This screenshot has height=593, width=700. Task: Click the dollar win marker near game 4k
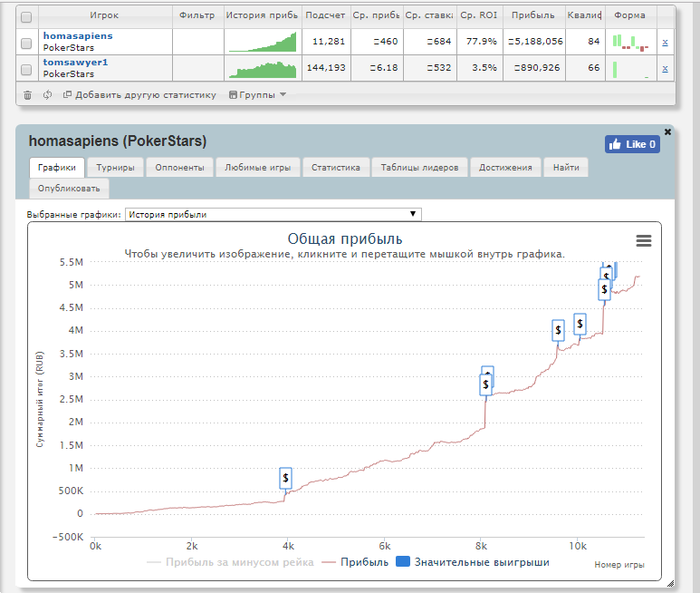285,478
